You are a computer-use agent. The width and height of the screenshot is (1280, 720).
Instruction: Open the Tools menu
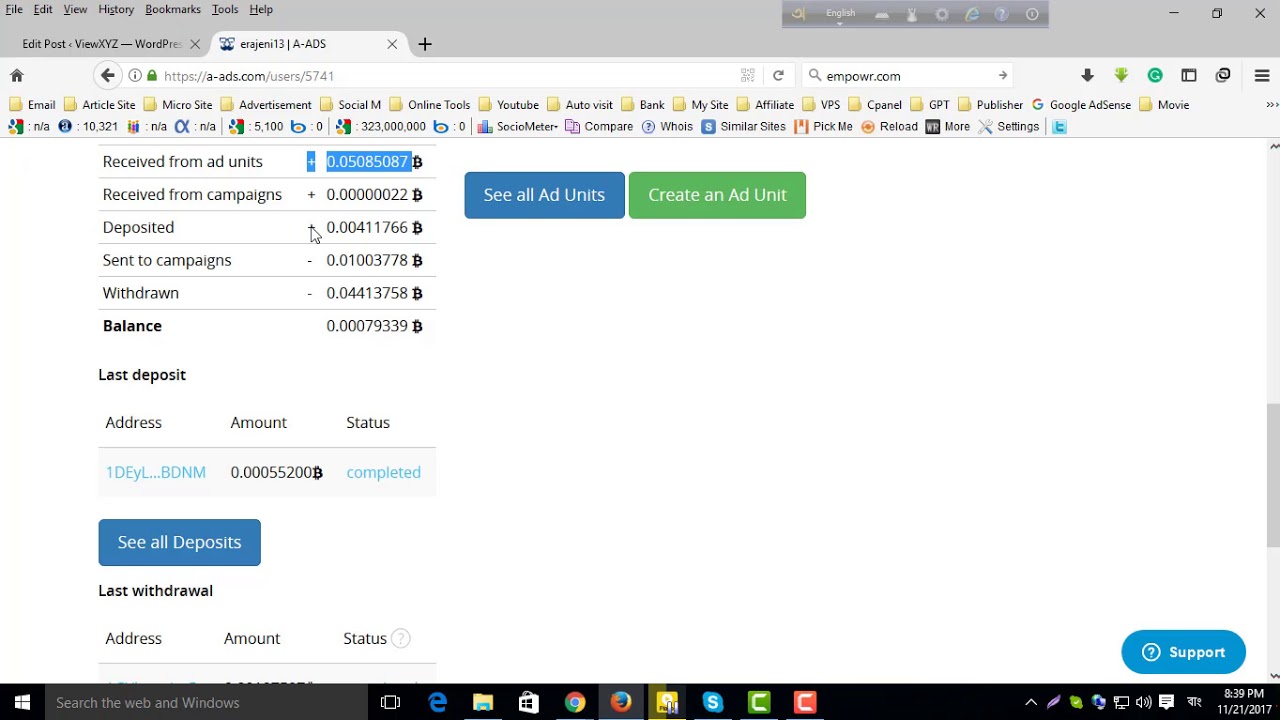pos(225,9)
